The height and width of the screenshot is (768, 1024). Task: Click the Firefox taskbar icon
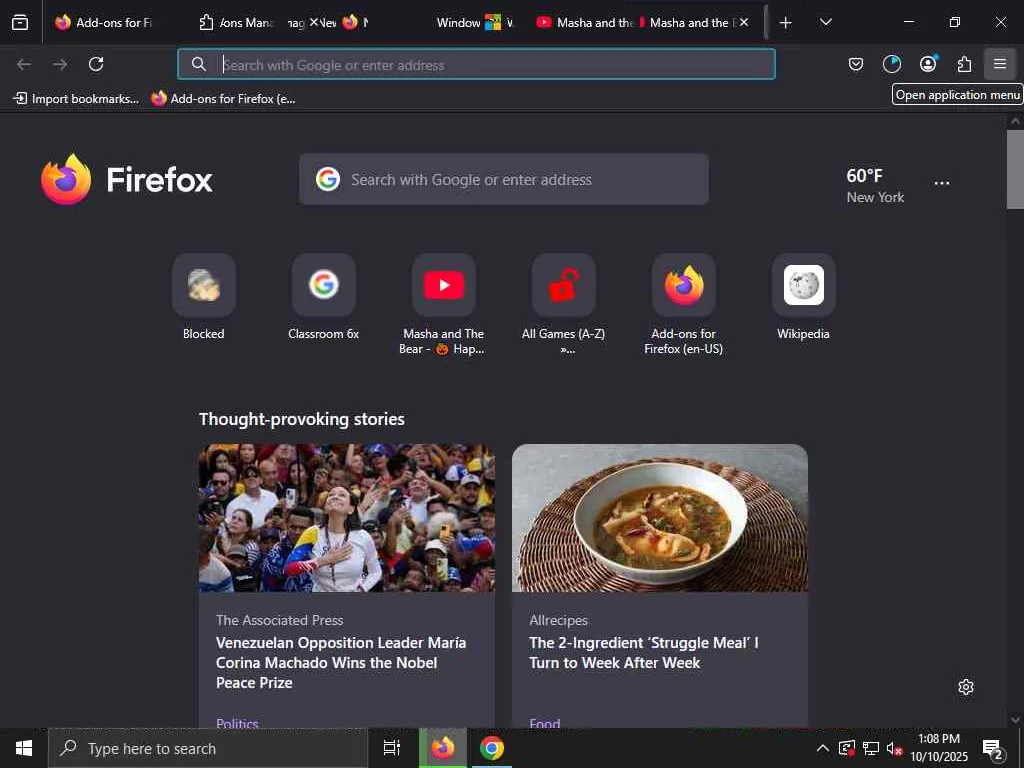click(443, 748)
